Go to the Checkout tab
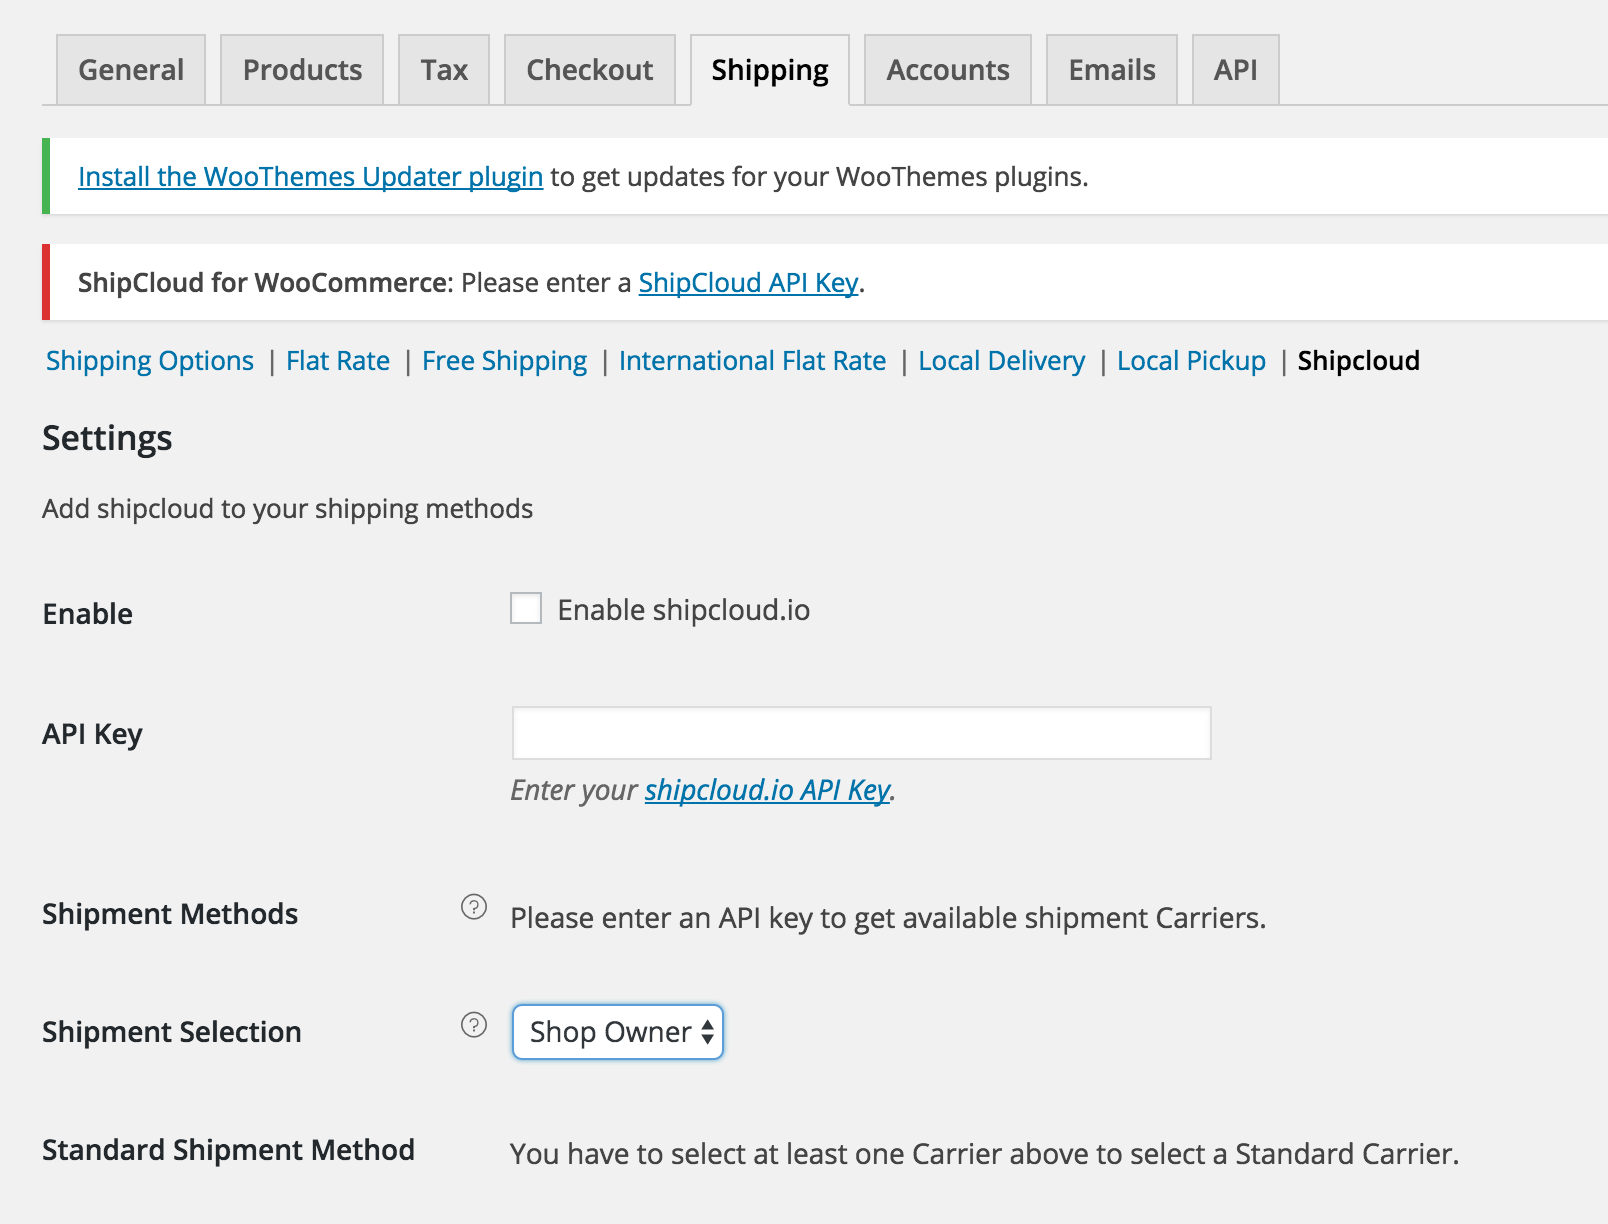This screenshot has height=1224, width=1608. (590, 70)
